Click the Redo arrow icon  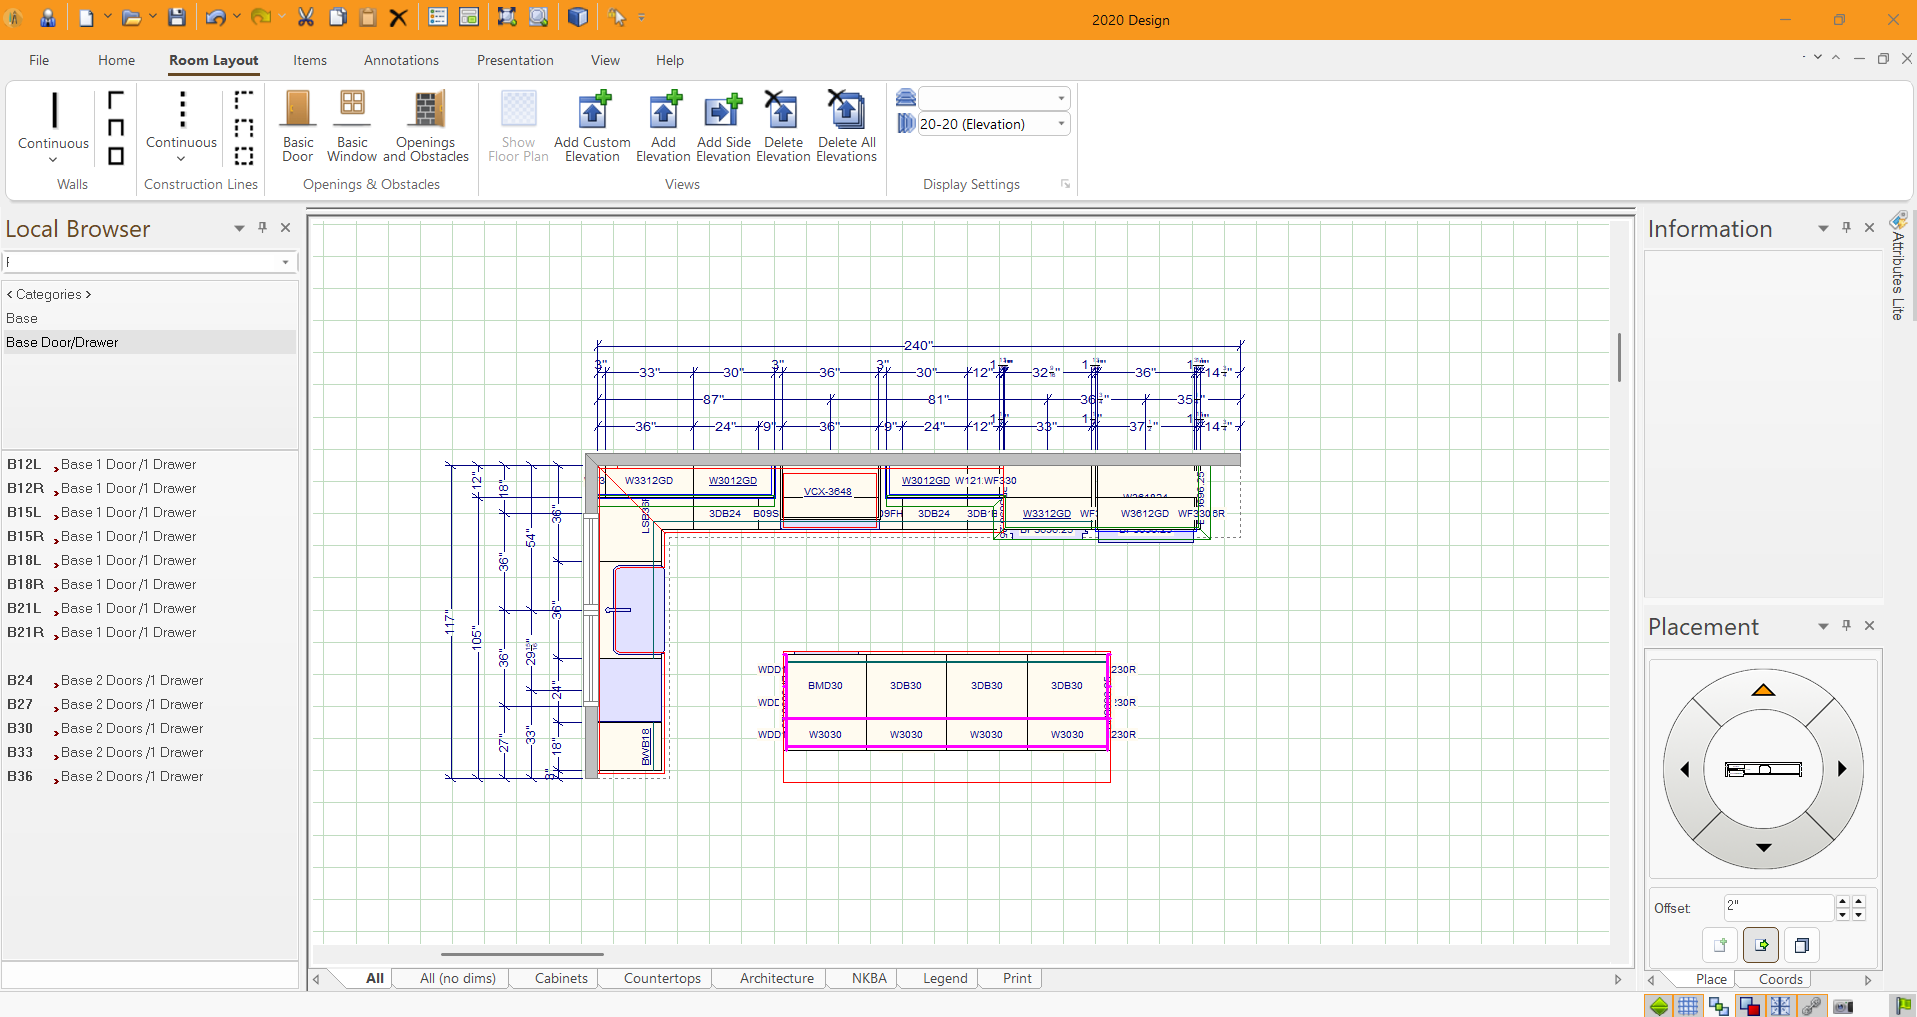coord(261,18)
